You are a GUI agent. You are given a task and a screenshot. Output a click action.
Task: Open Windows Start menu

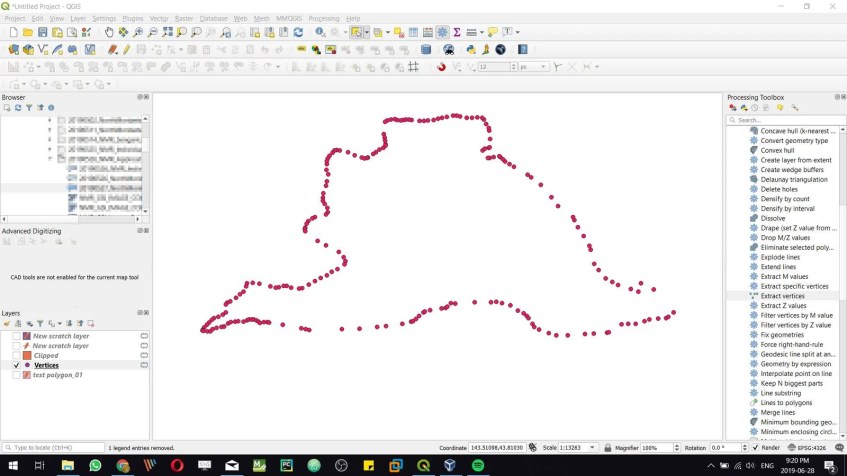tap(12, 465)
